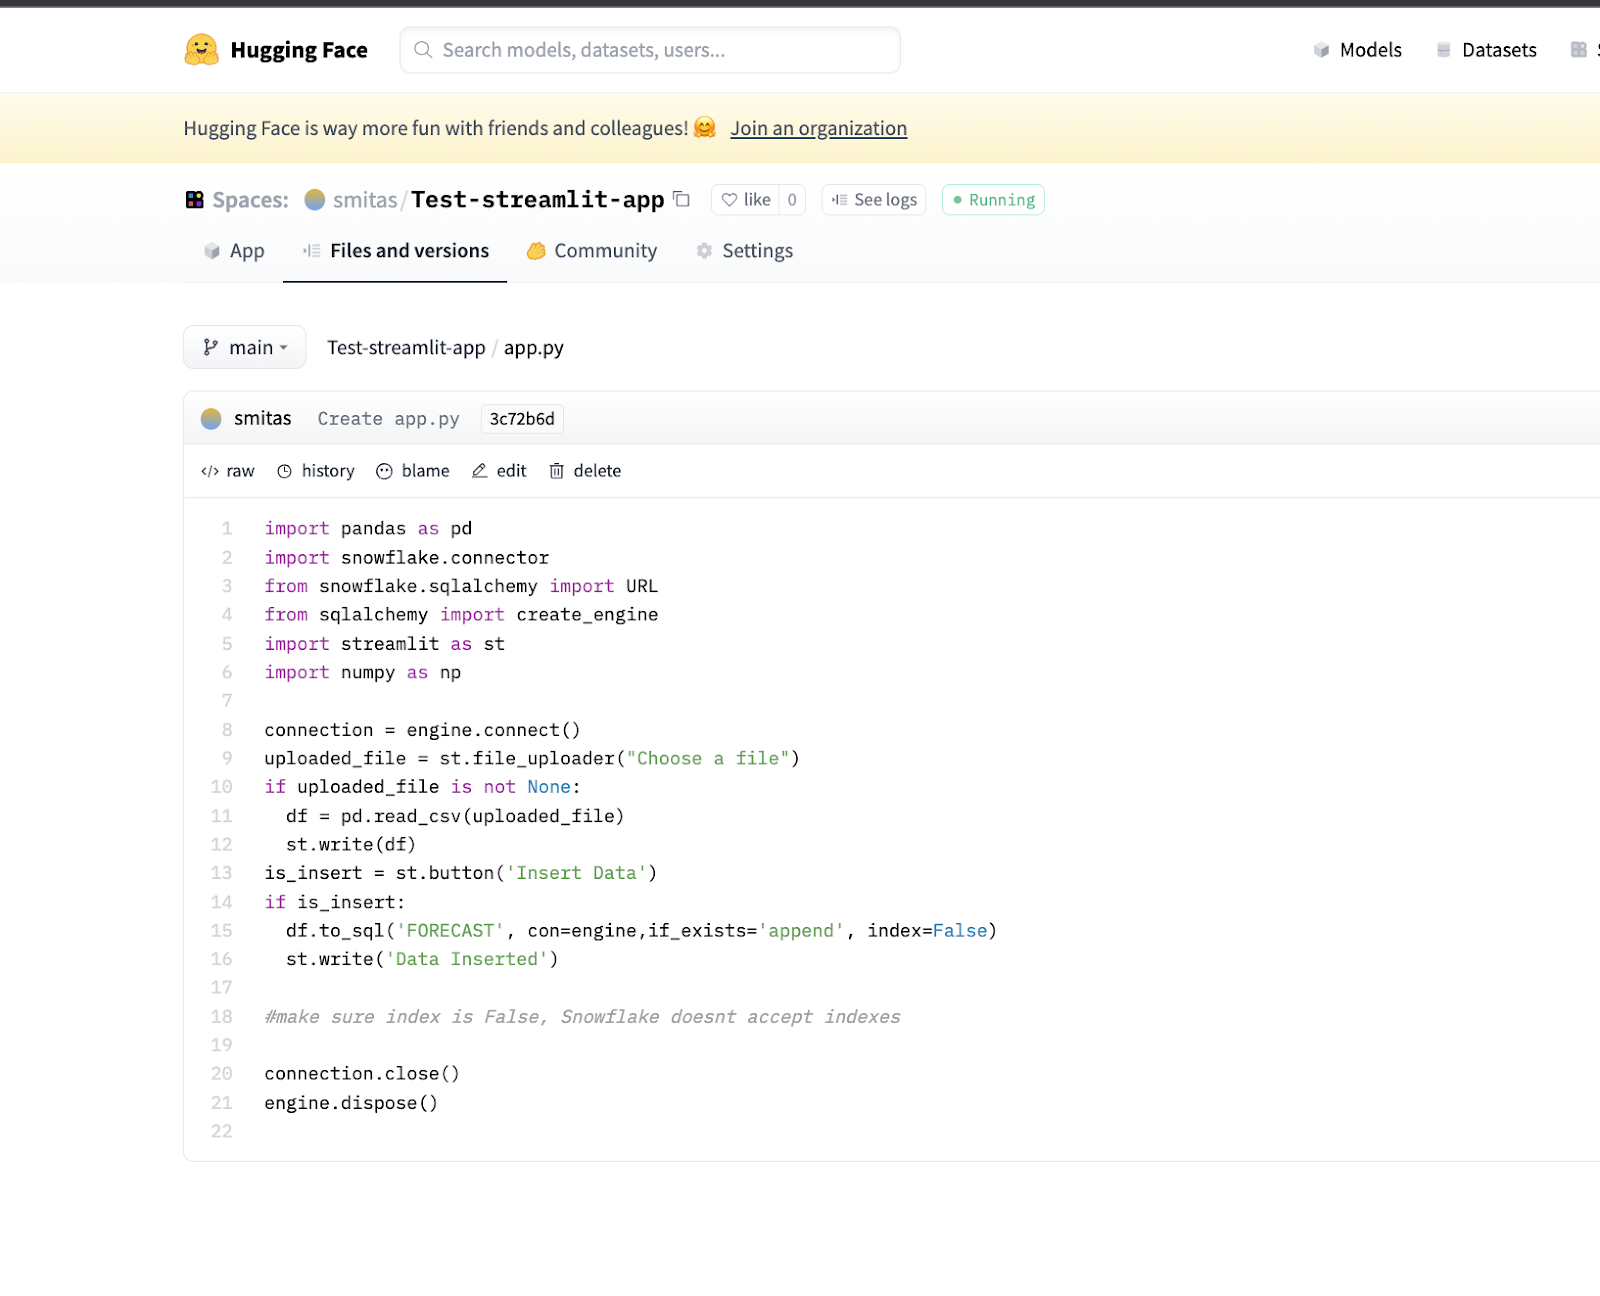Copy the Space name with the copy icon

(682, 199)
